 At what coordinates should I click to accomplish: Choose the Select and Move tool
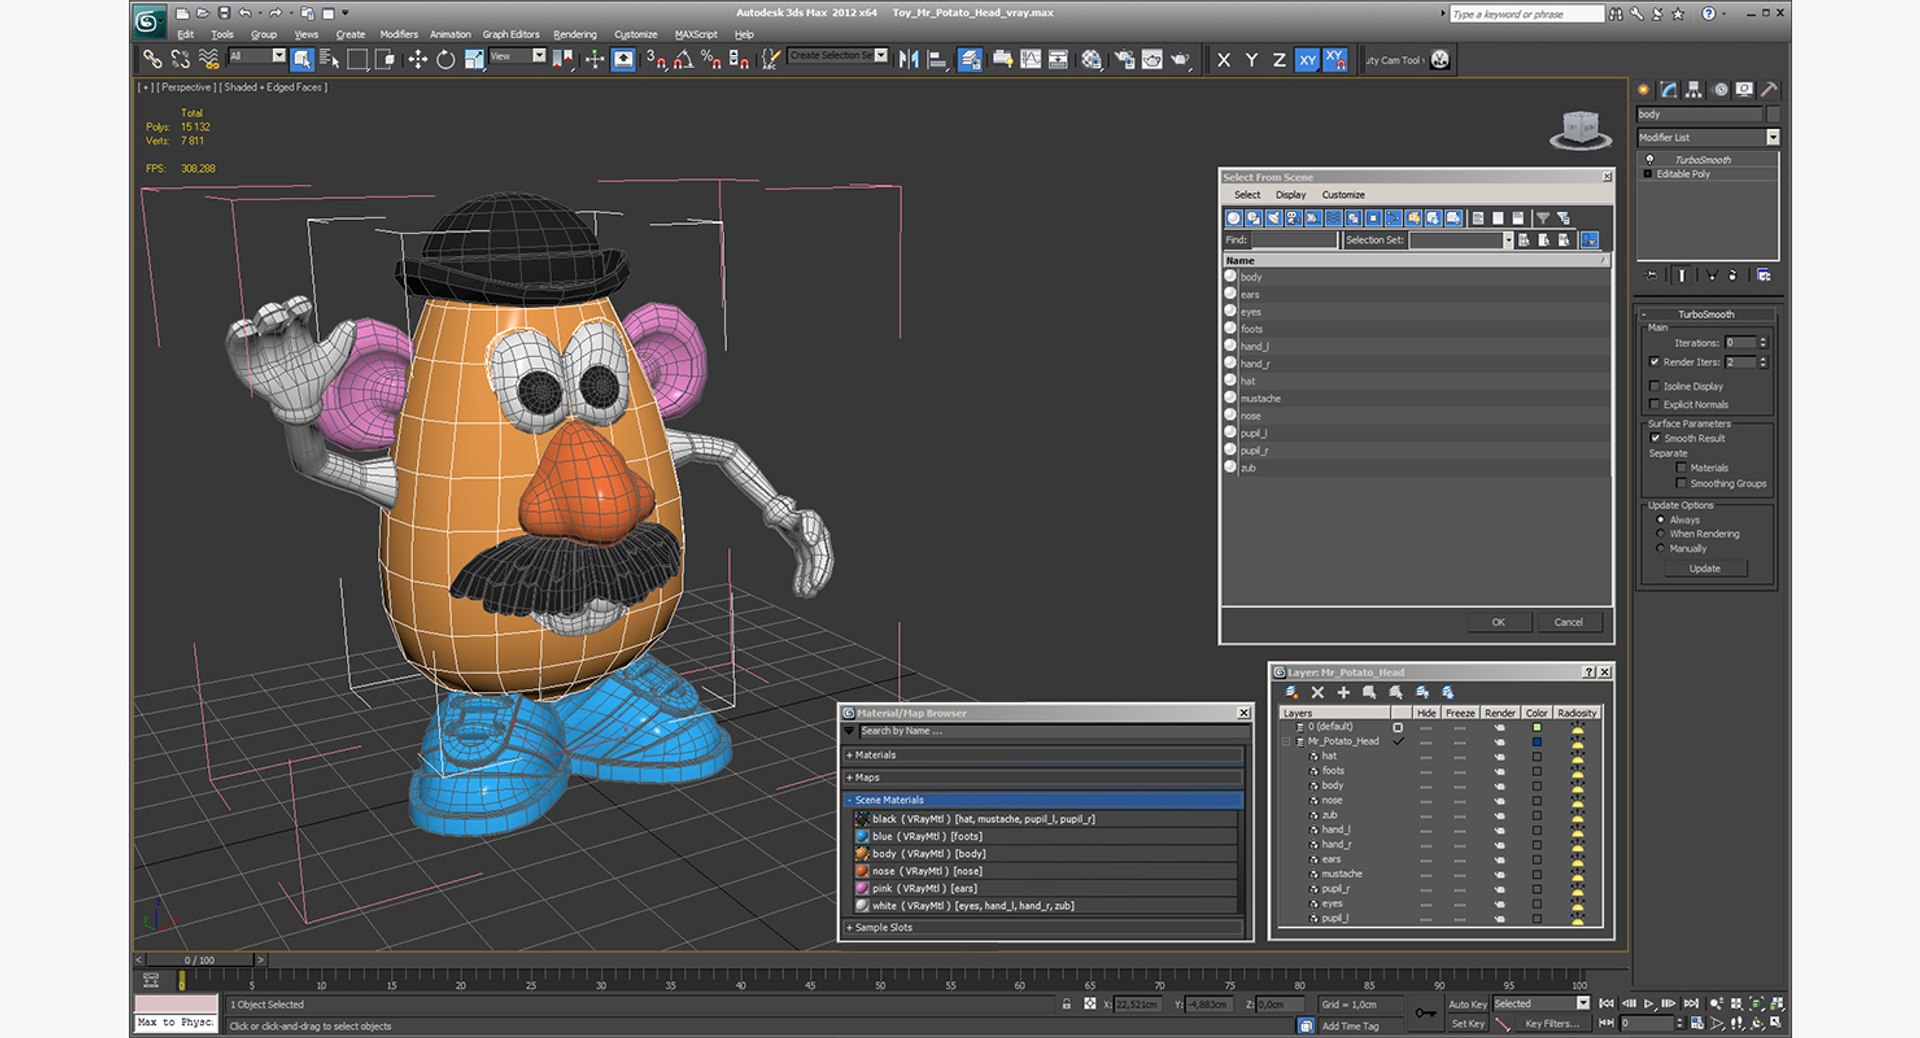pos(418,59)
